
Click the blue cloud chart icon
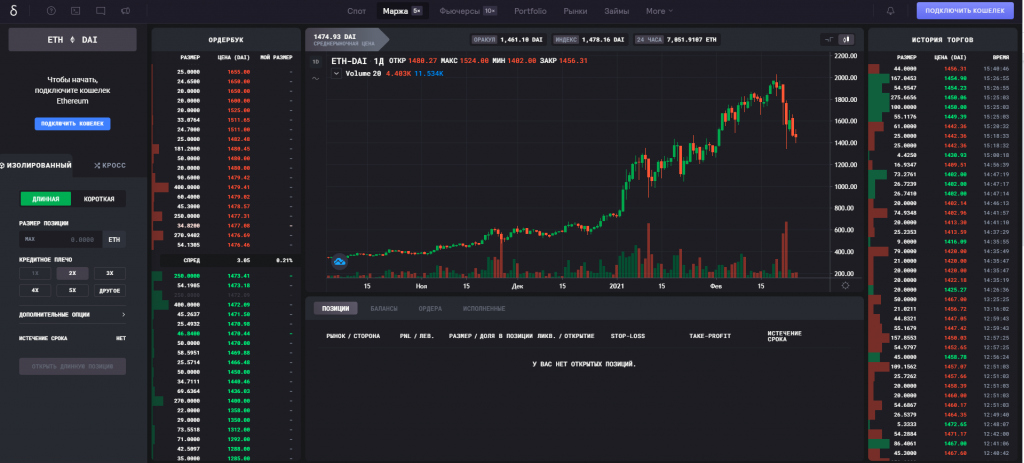(339, 261)
